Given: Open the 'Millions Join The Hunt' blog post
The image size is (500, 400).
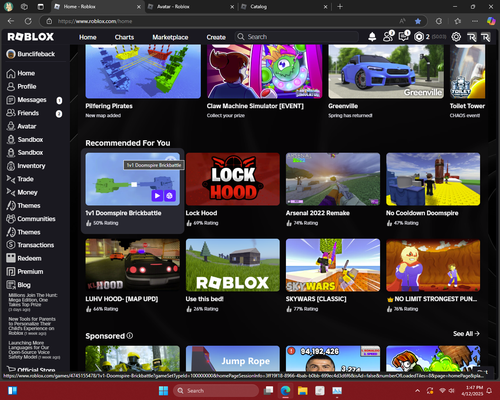Looking at the screenshot, I should [33, 302].
